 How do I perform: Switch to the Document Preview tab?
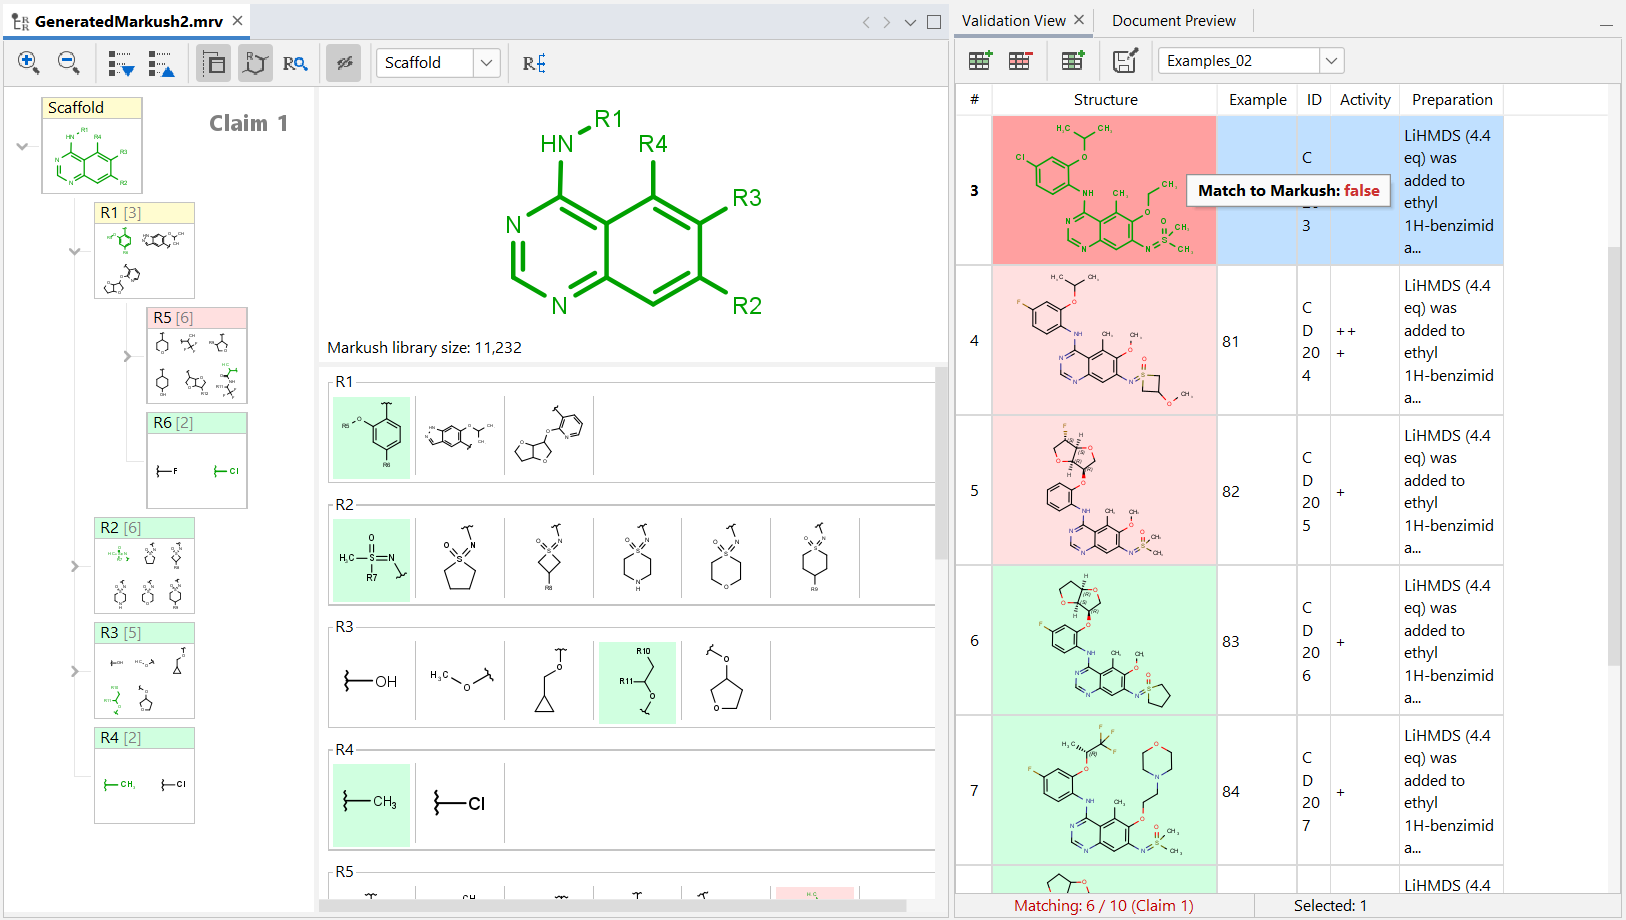[x=1173, y=21]
